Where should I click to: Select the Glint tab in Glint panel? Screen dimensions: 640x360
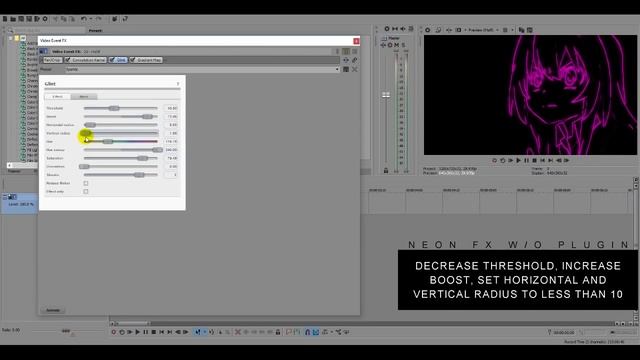click(x=58, y=97)
